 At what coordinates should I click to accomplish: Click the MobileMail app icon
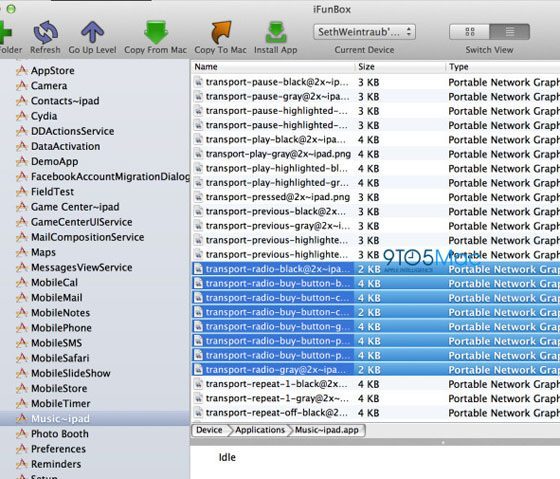pyautogui.click(x=22, y=297)
